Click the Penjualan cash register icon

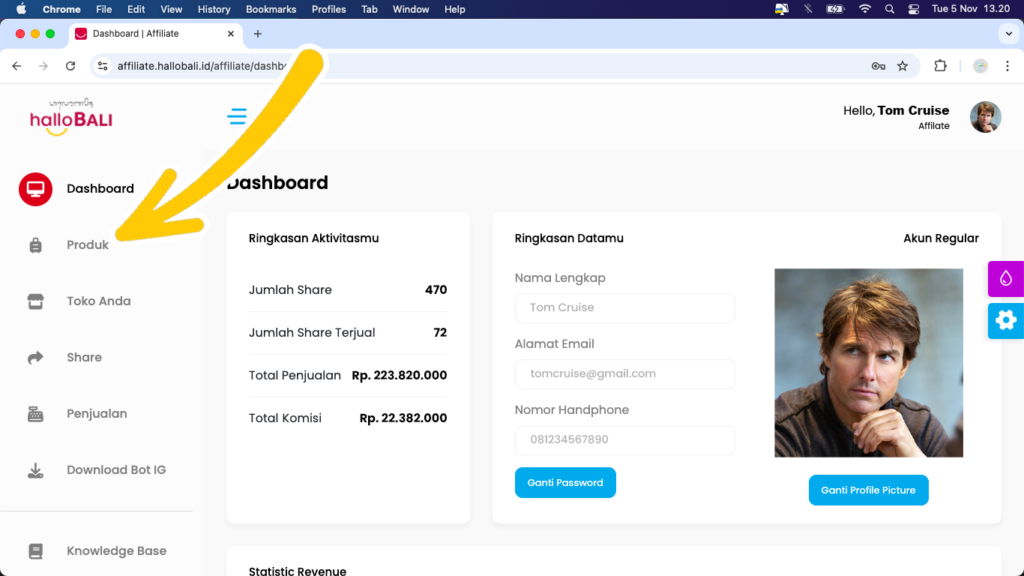[x=35, y=413]
